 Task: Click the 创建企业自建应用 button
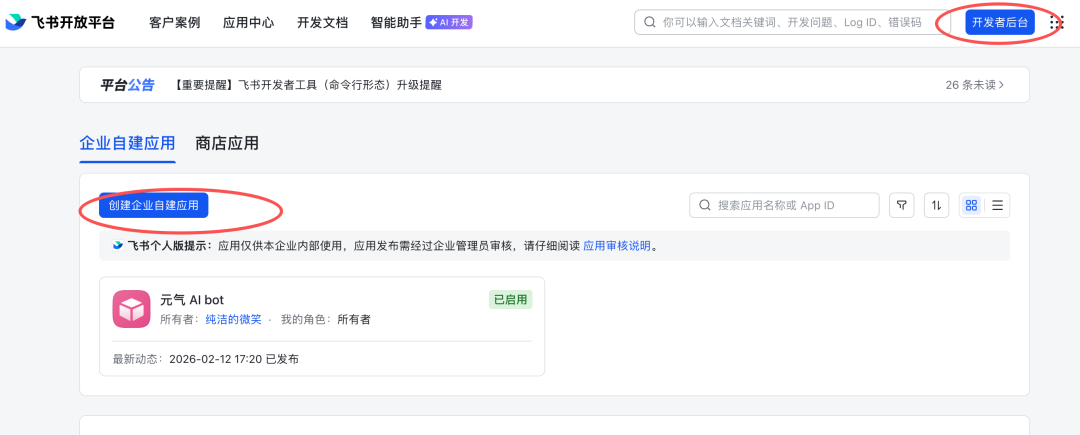[154, 205]
